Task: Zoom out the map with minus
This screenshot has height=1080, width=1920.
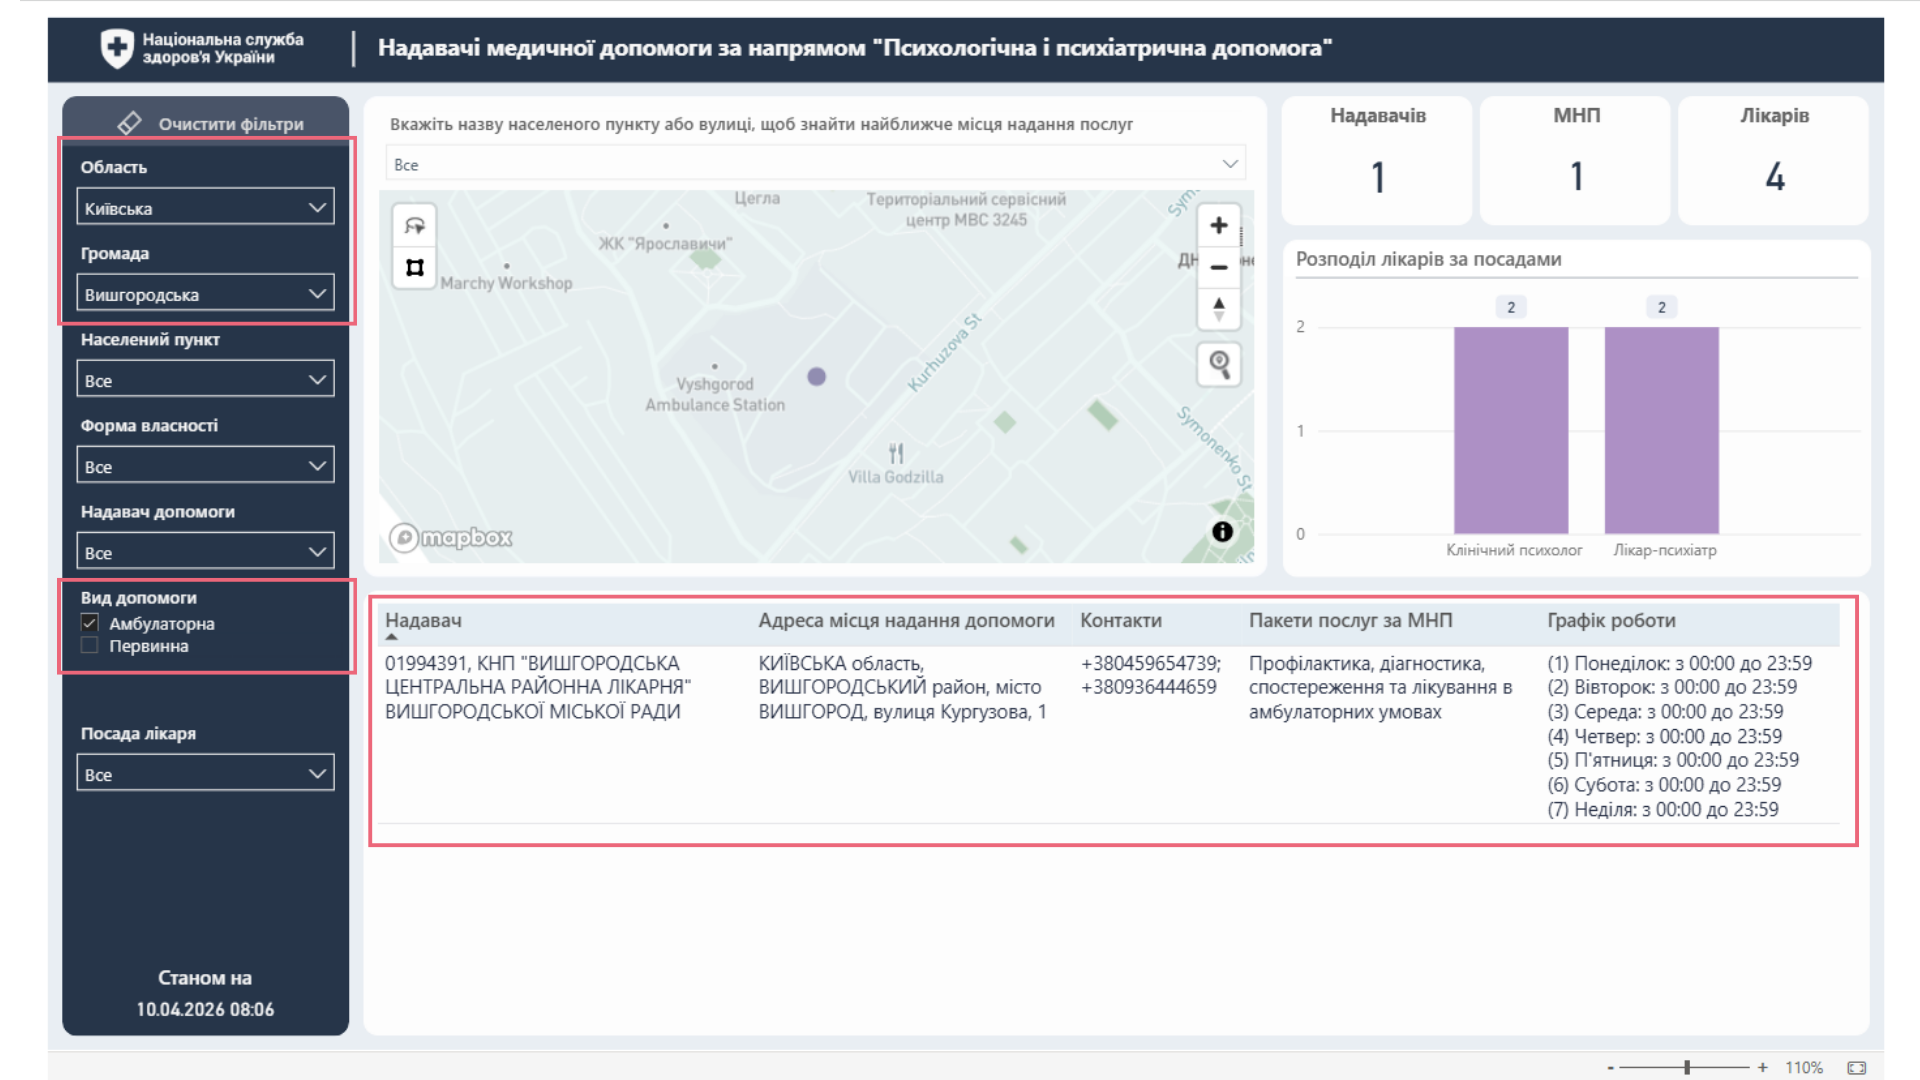Action: pos(1218,267)
